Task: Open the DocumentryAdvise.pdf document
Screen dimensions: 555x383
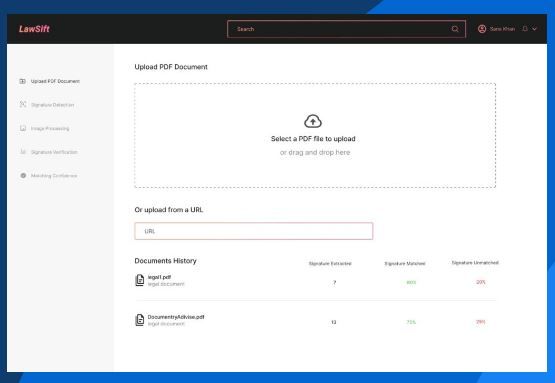Action: [176, 317]
